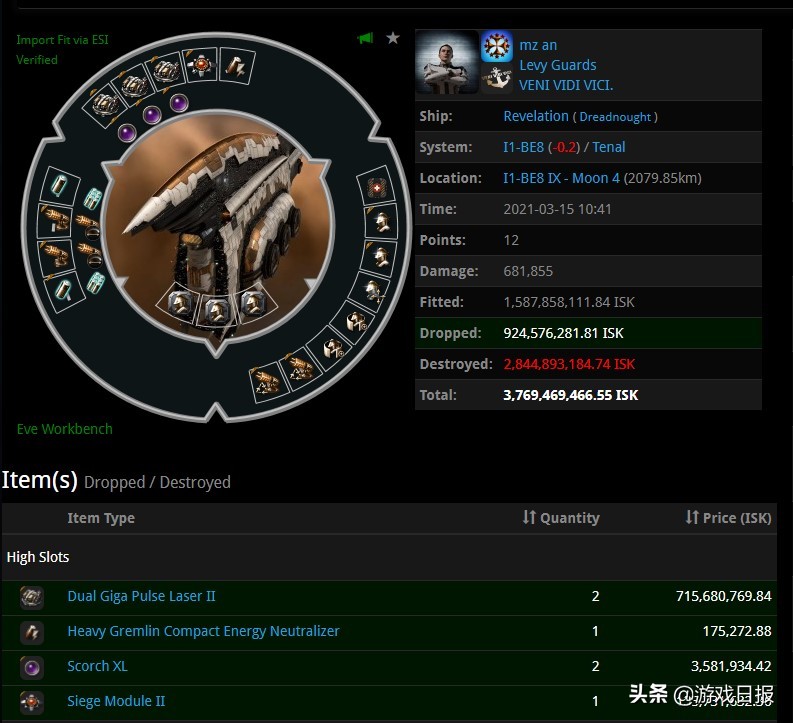Click the Item Type column header
This screenshot has width=793, height=723.
(101, 518)
